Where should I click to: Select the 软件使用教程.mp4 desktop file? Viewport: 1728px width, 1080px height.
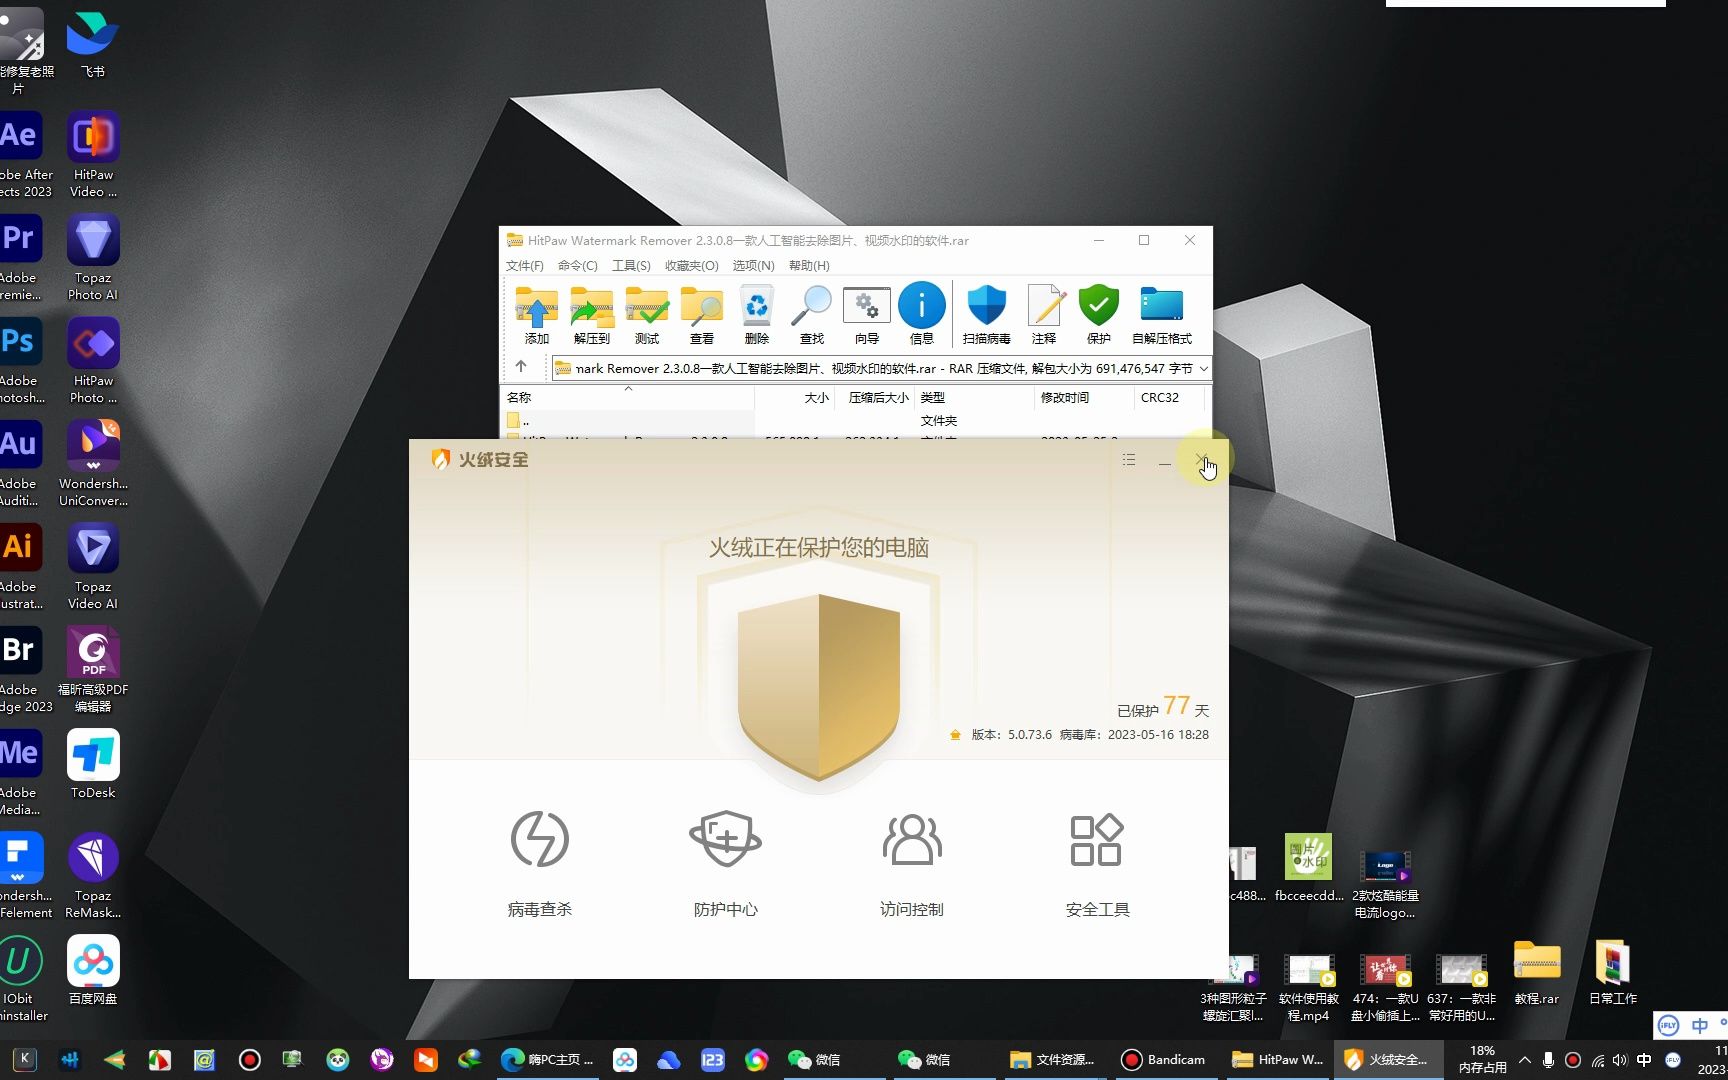point(1309,987)
